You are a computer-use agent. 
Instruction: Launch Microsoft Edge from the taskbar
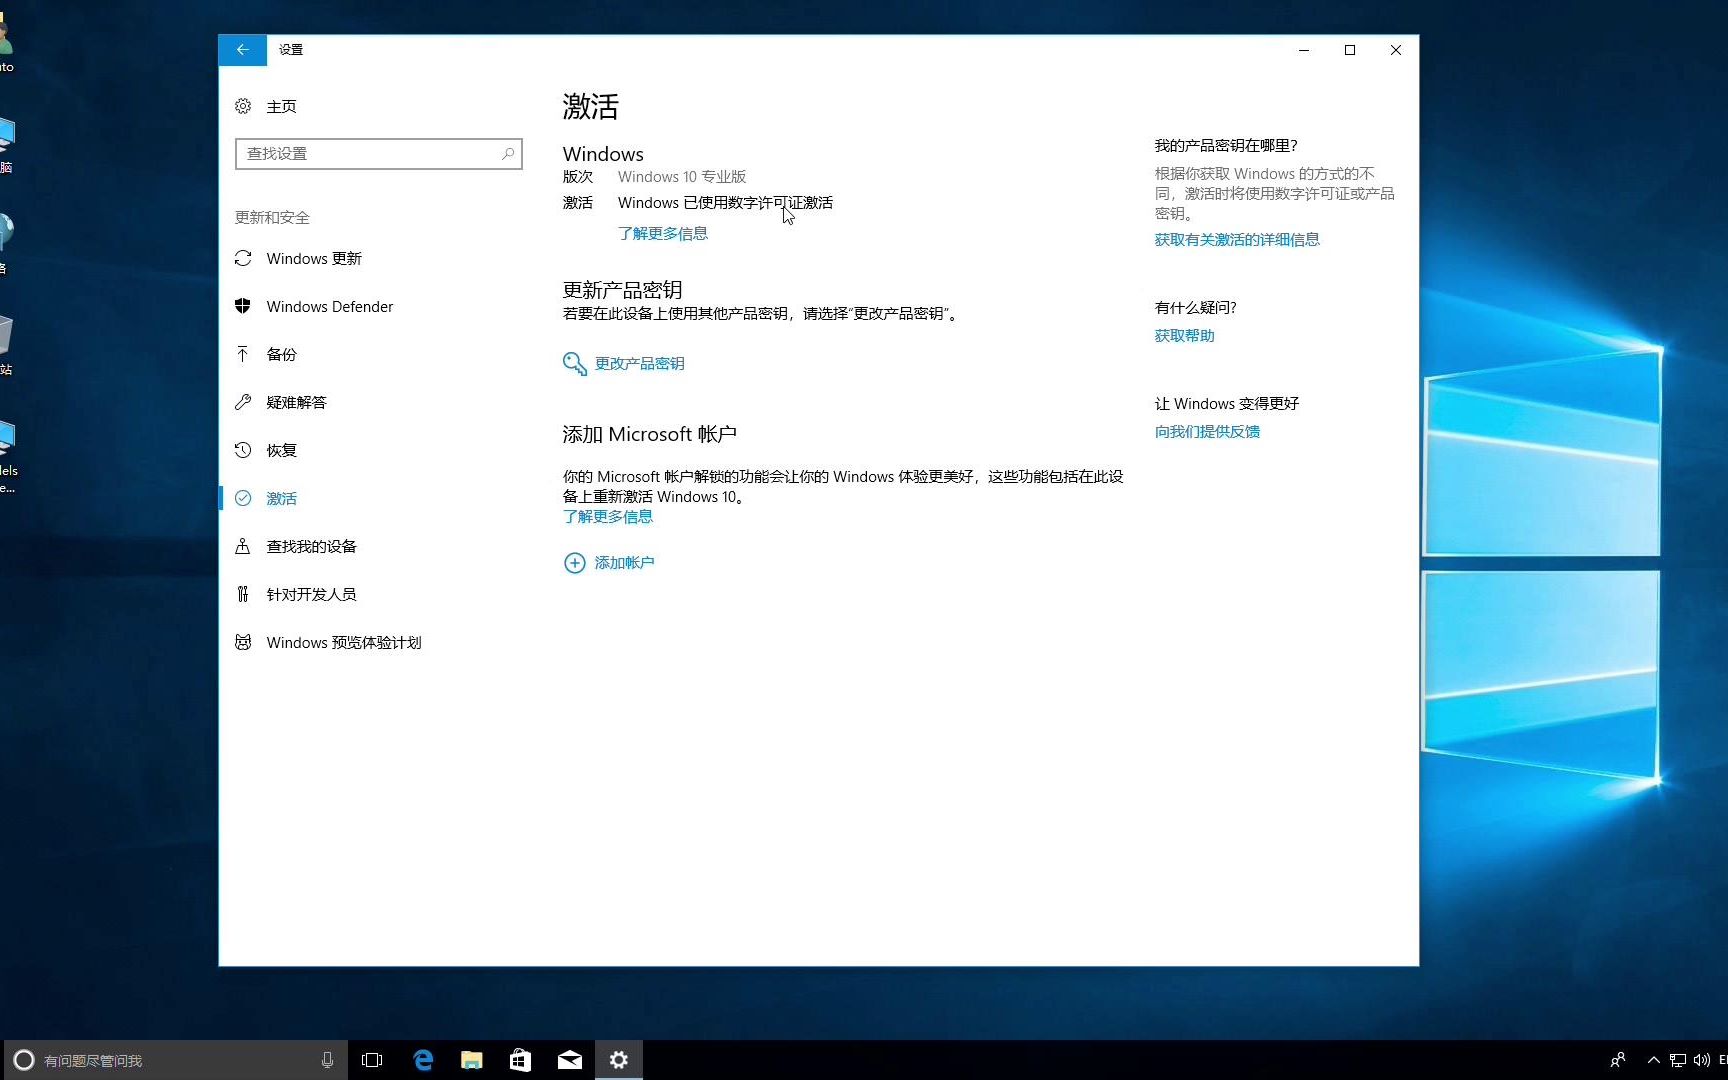click(424, 1060)
